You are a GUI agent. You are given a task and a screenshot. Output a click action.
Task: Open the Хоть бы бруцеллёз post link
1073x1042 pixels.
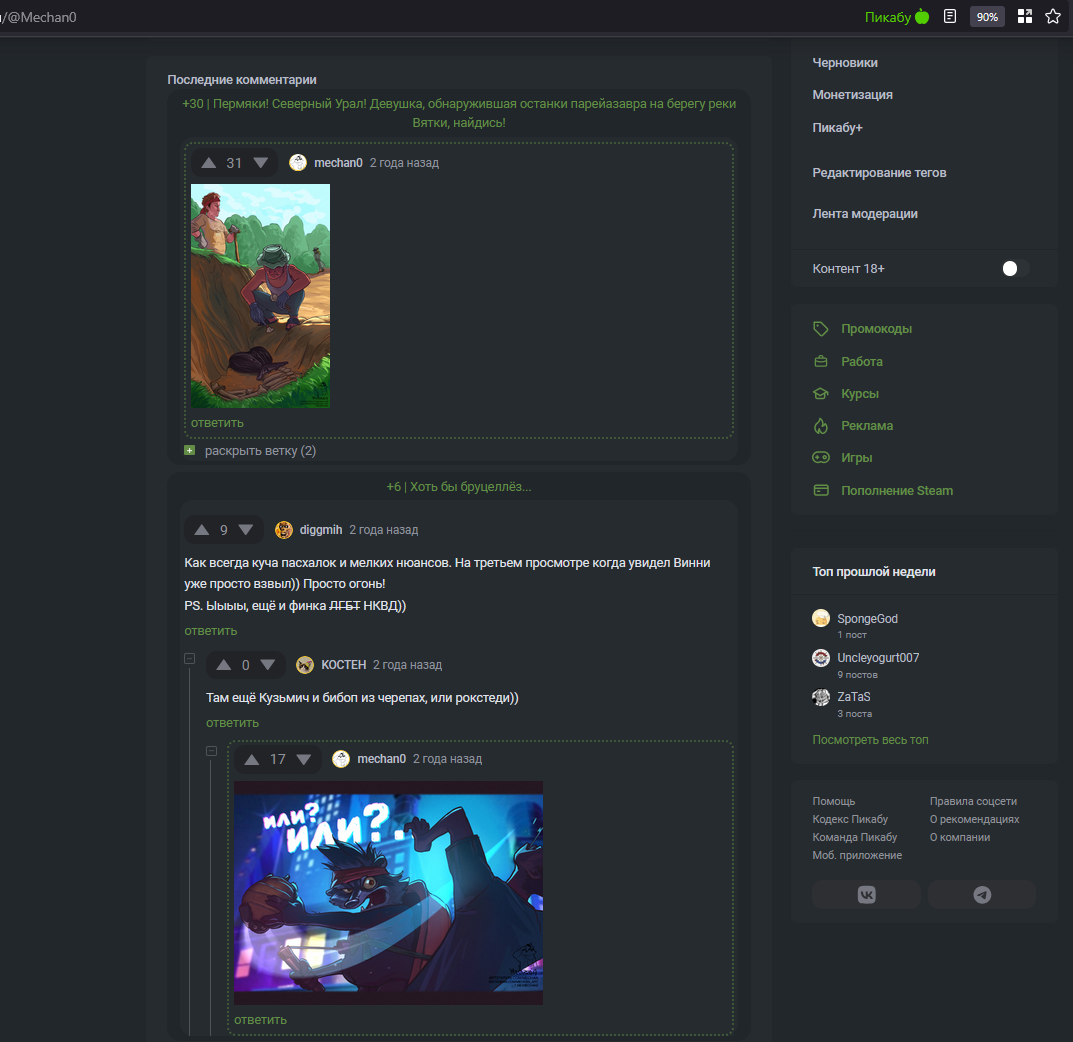(458, 486)
